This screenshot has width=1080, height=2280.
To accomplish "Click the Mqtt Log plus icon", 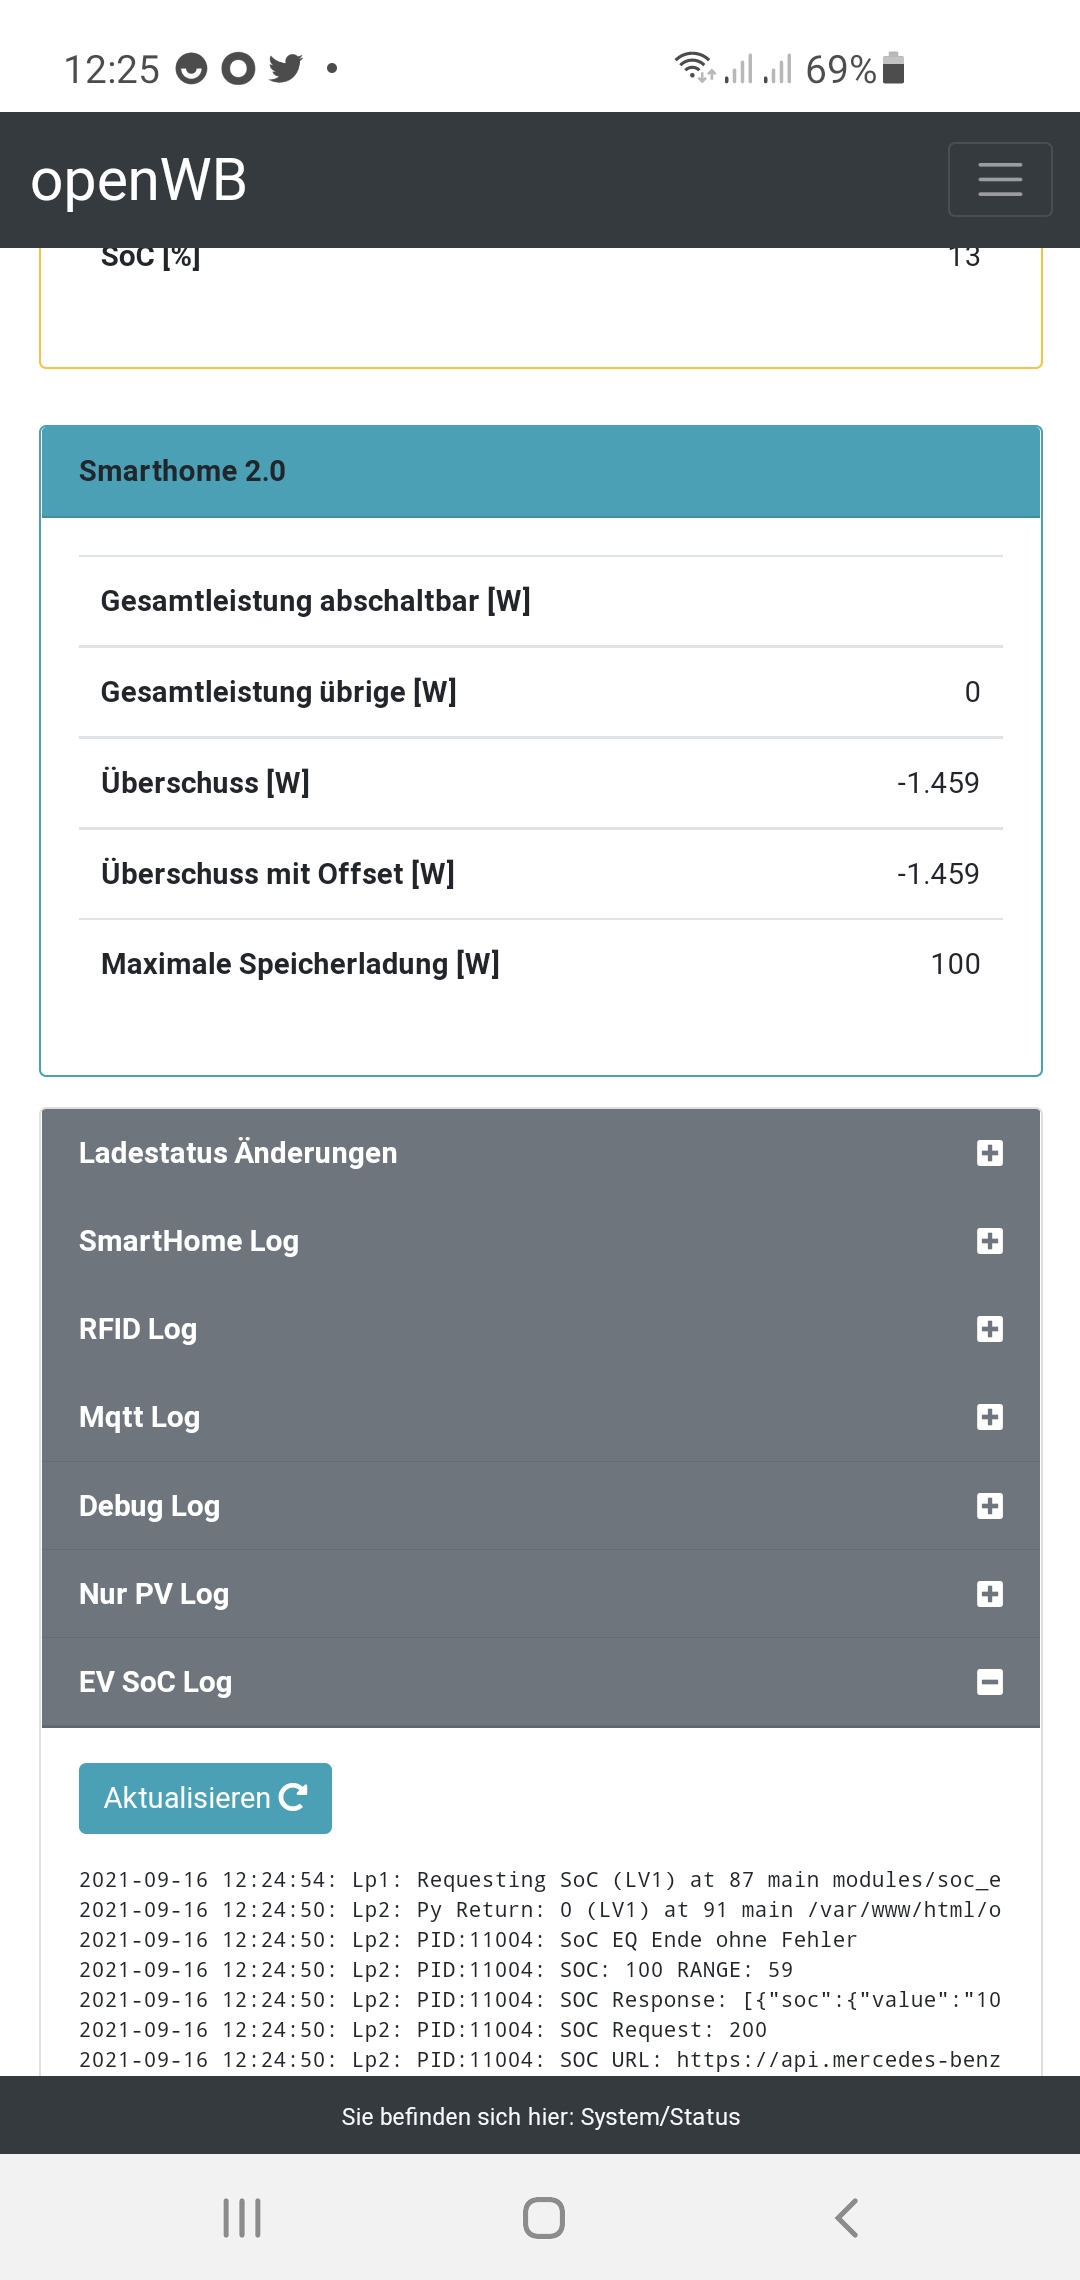I will (989, 1417).
